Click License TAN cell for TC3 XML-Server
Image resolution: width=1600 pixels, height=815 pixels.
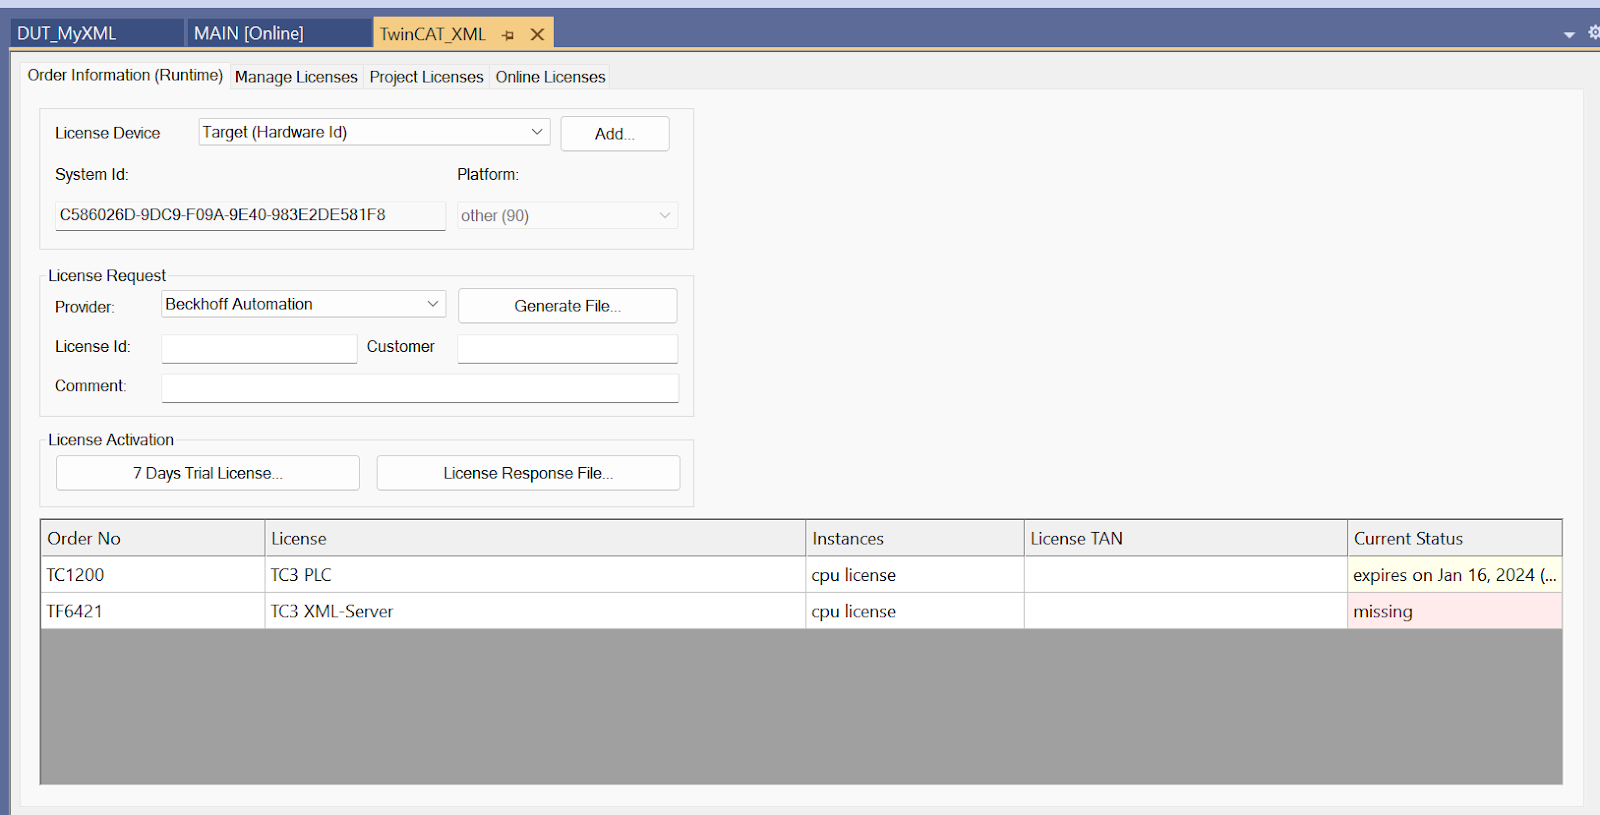[x=1186, y=611]
